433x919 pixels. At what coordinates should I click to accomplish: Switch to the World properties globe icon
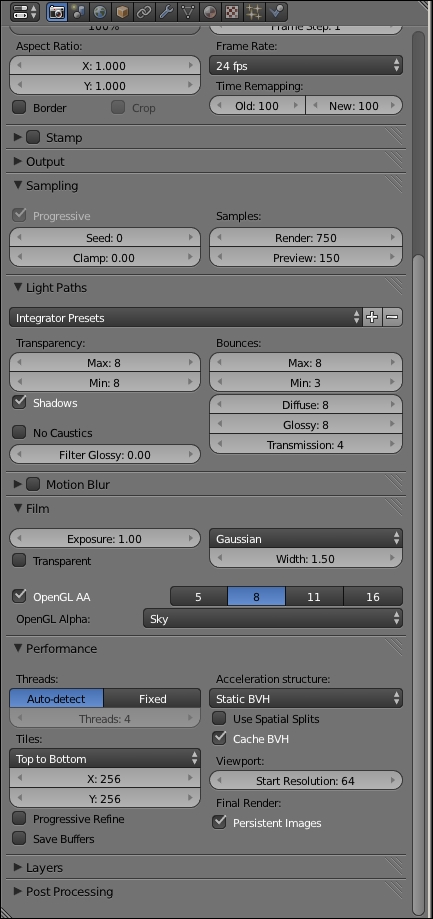click(x=100, y=11)
